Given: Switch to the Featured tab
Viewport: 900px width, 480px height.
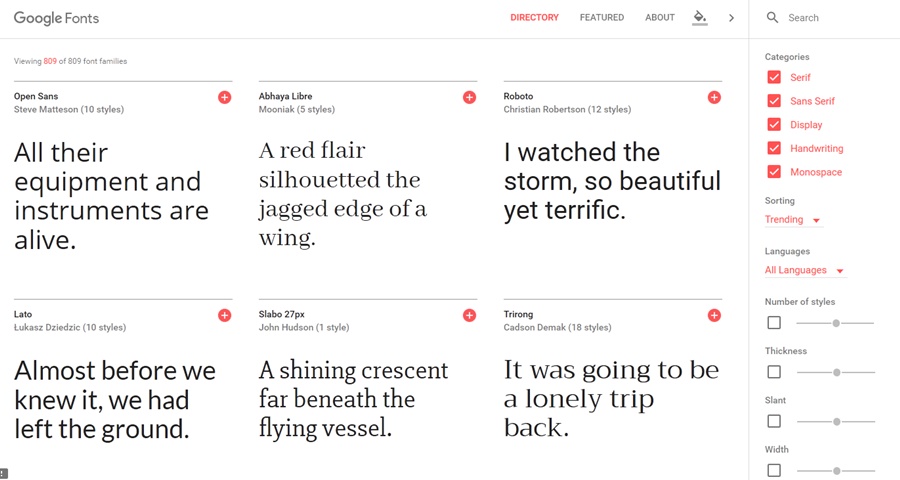Looking at the screenshot, I should (602, 18).
